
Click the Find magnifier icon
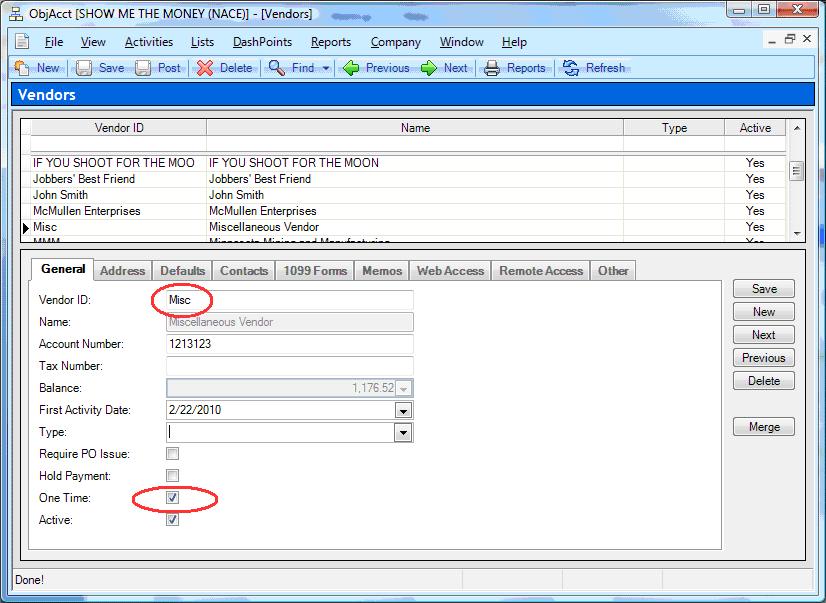tap(276, 68)
